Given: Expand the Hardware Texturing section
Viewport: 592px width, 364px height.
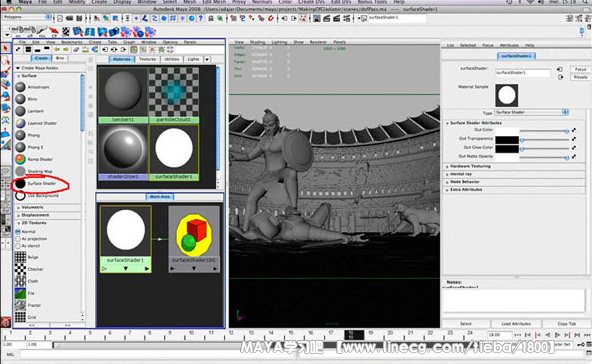Looking at the screenshot, I should (x=447, y=167).
